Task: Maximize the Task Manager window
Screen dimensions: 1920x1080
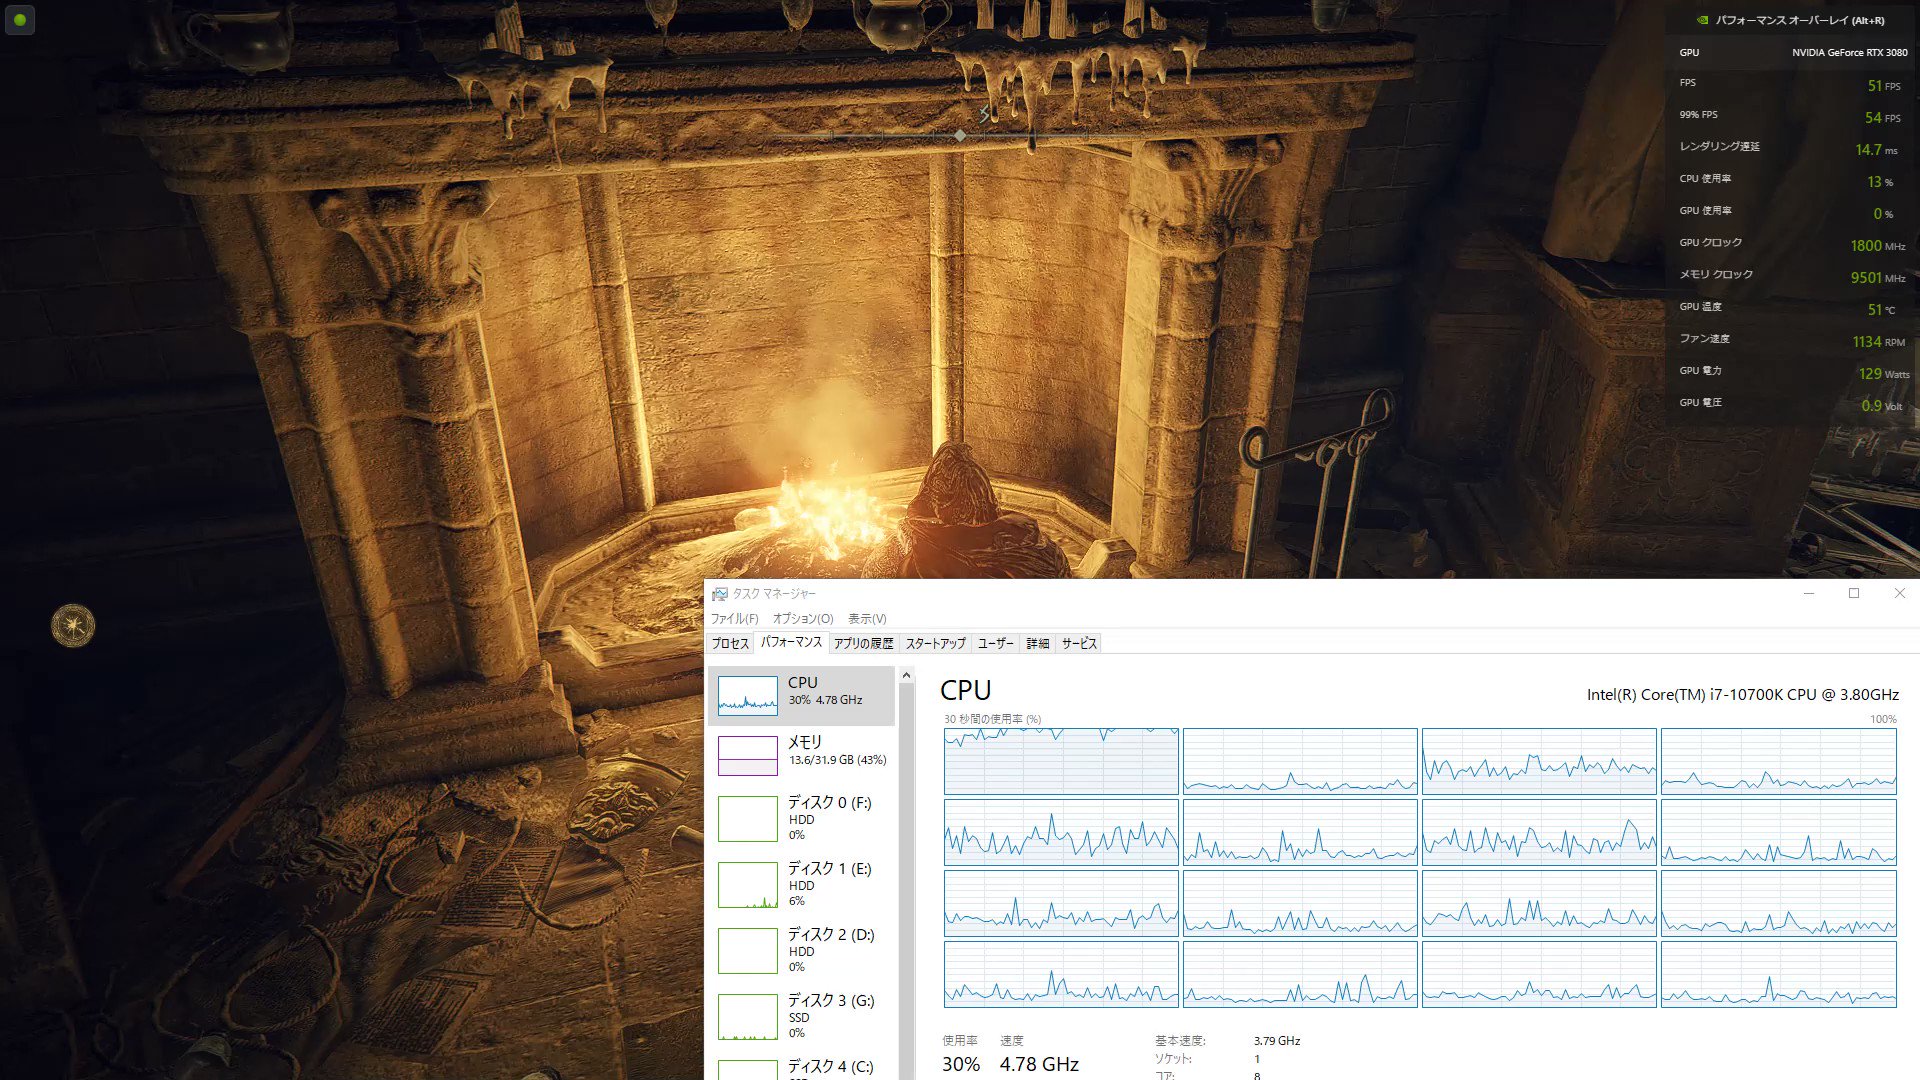Action: (x=1854, y=594)
